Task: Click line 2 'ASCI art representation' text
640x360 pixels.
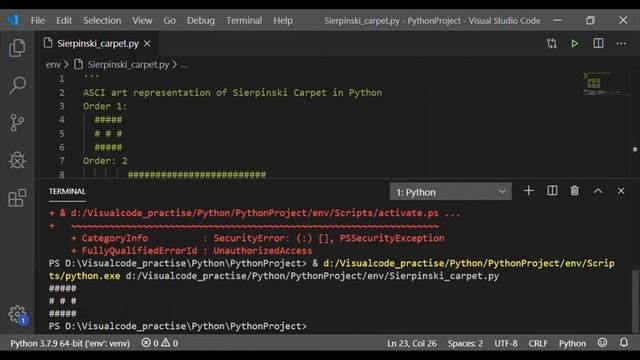Action: point(233,93)
